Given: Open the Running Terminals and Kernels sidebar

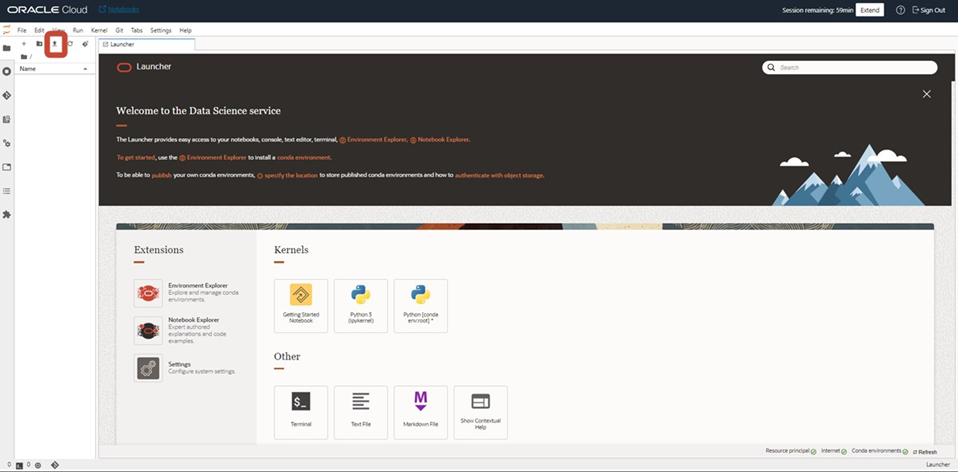Looking at the screenshot, I should click(x=7, y=71).
